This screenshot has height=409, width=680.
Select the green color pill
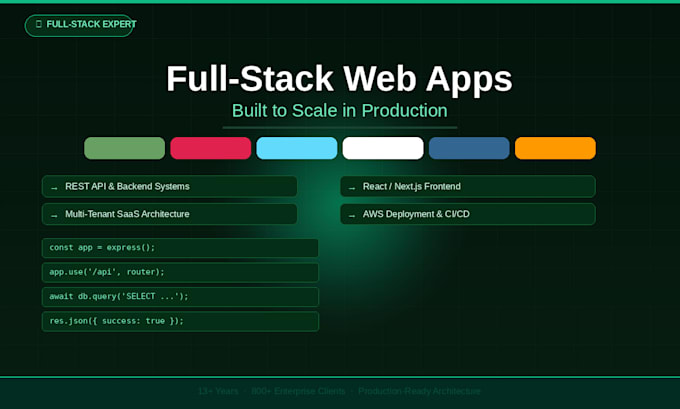click(x=124, y=148)
